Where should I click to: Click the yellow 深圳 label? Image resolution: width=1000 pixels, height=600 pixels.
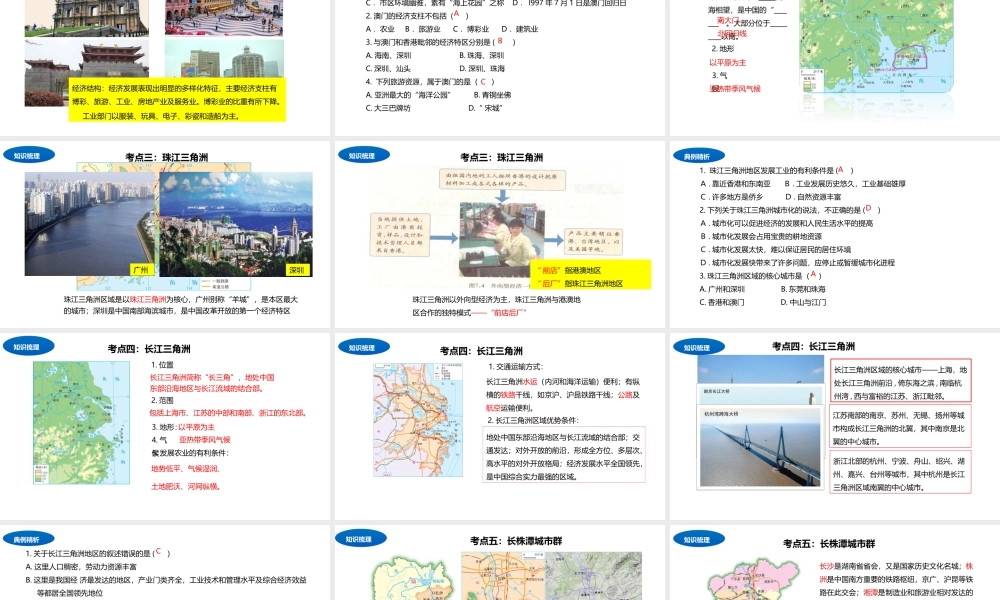point(297,270)
